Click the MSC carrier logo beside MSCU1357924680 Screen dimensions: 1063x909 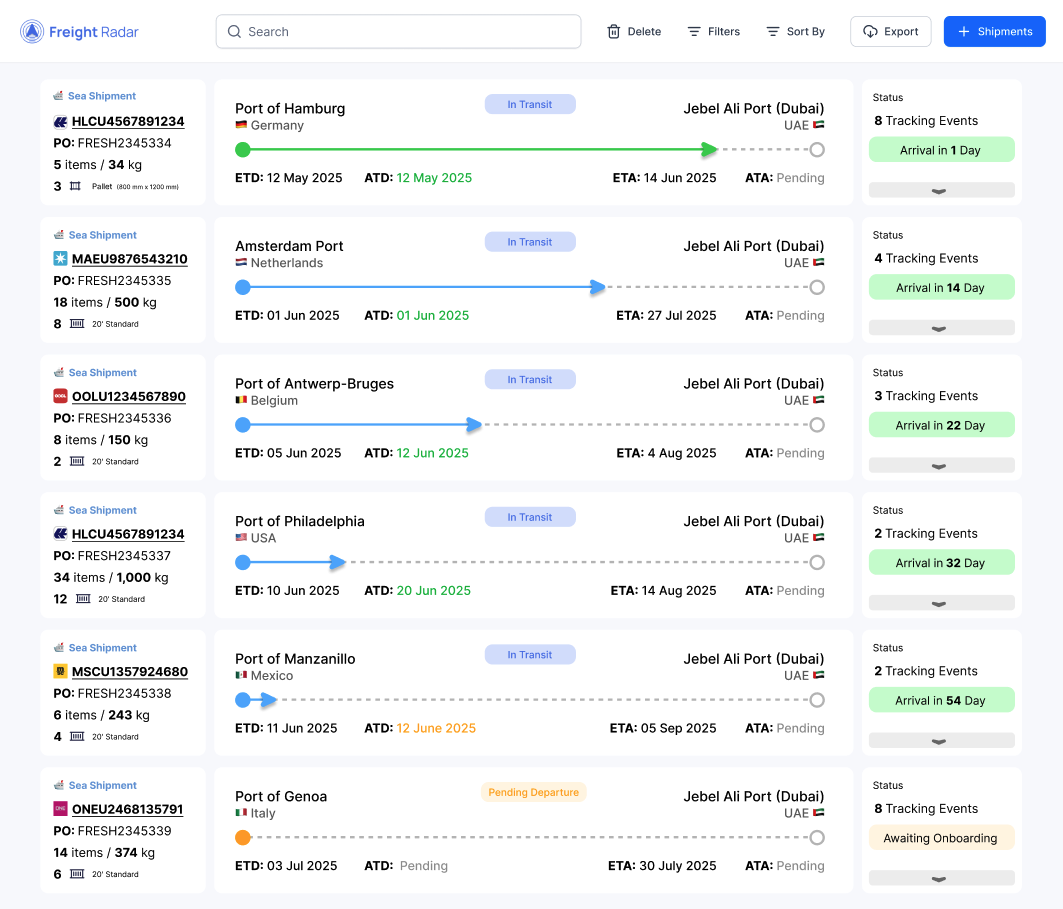(x=60, y=671)
